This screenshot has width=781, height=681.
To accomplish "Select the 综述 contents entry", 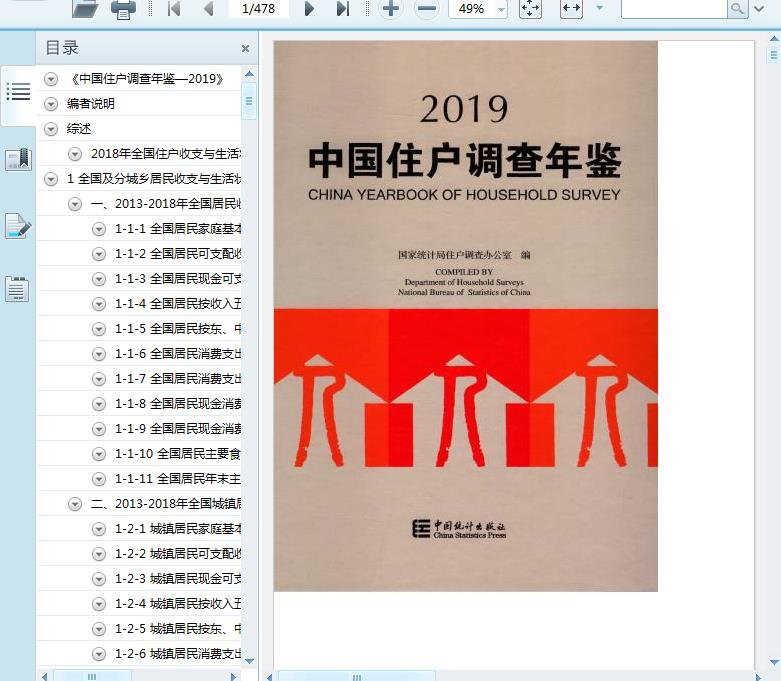I will tap(79, 129).
